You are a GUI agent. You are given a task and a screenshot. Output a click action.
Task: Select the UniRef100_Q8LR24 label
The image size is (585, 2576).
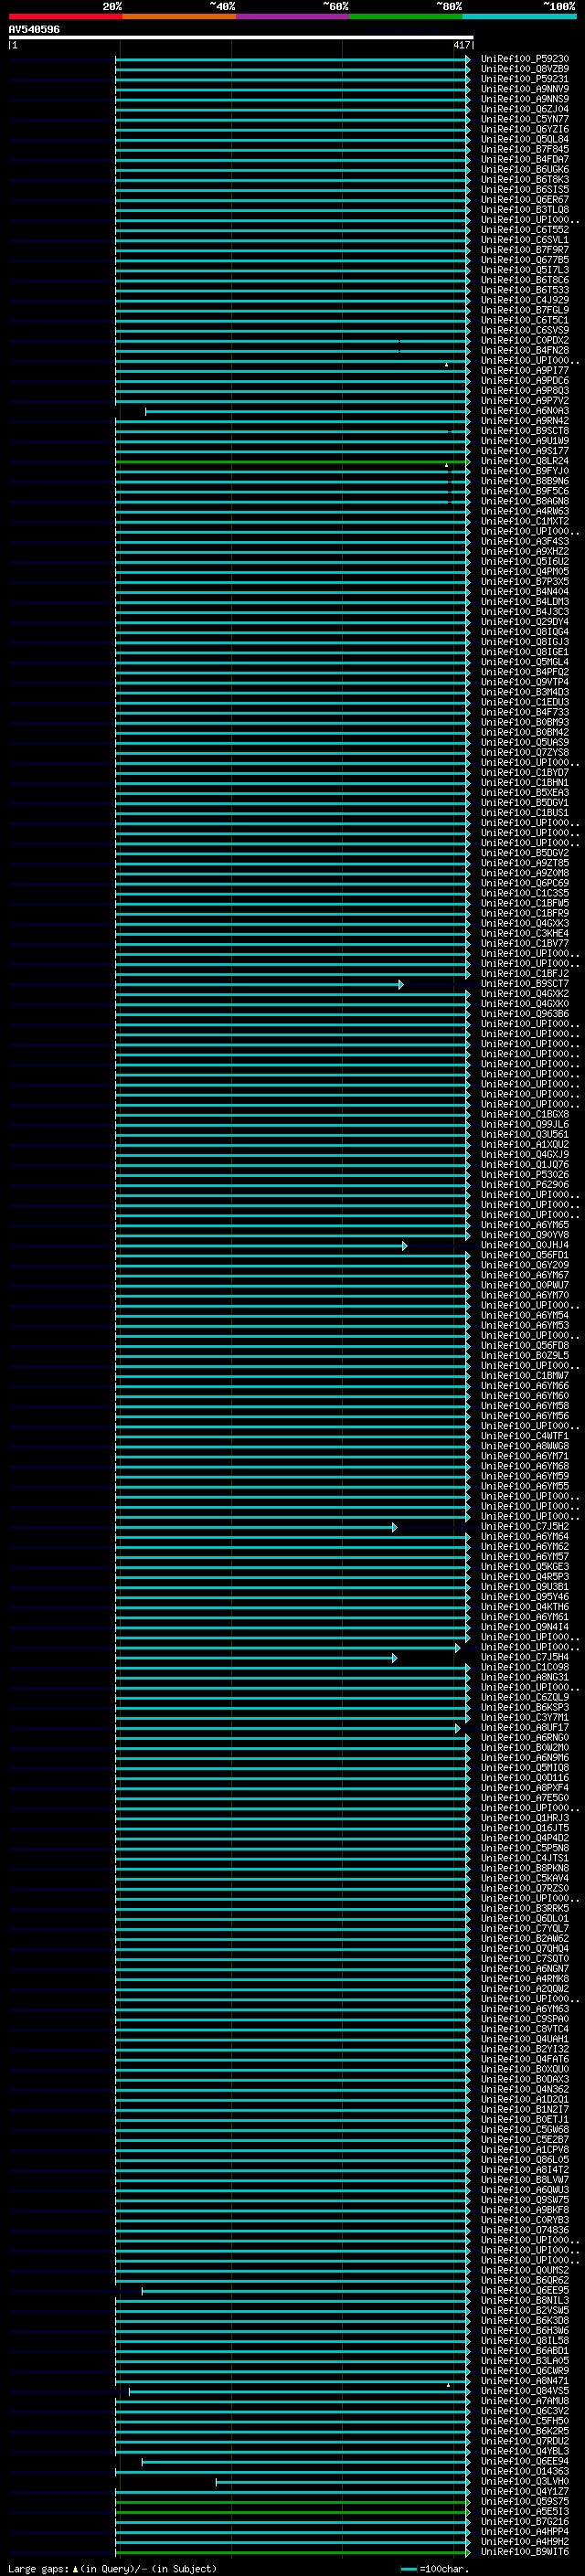(x=524, y=461)
